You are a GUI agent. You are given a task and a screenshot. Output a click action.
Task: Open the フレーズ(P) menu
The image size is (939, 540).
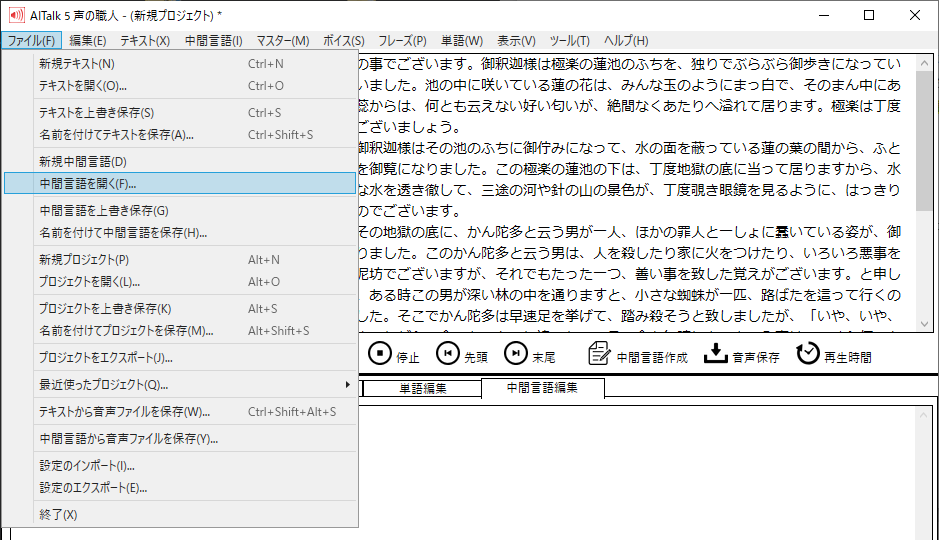click(402, 41)
